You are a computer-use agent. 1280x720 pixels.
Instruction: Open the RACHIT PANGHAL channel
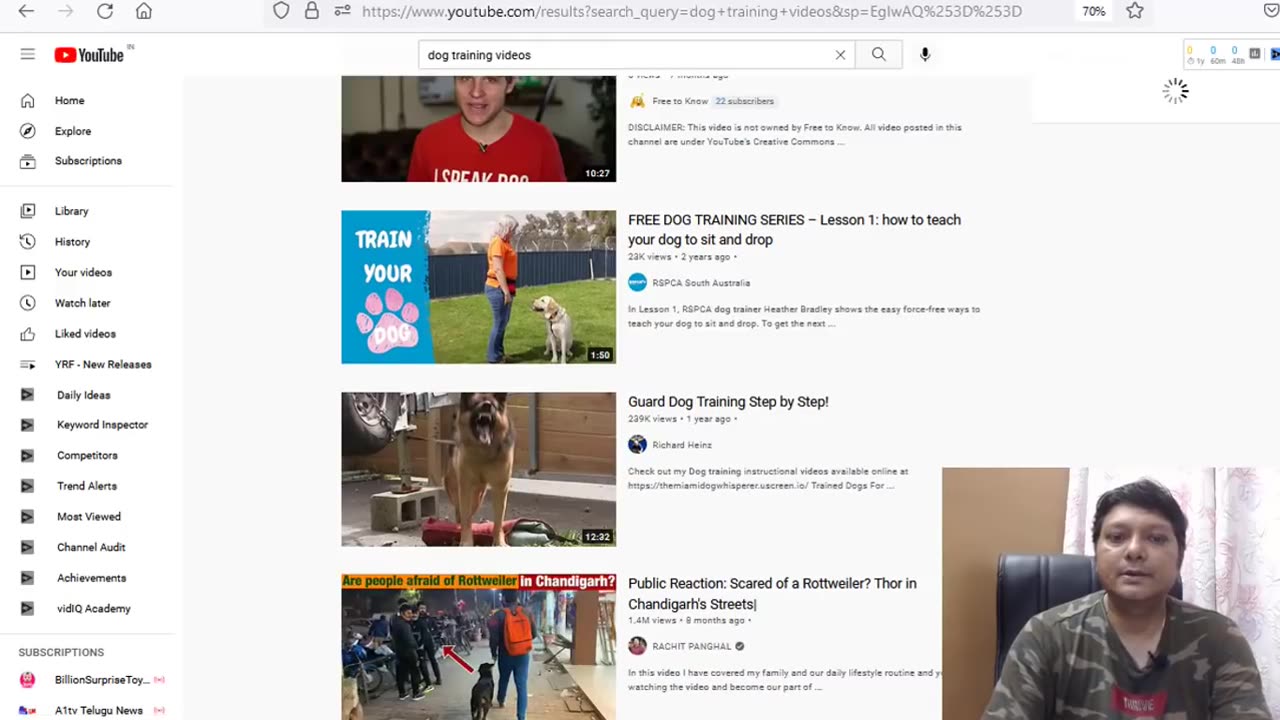(692, 647)
